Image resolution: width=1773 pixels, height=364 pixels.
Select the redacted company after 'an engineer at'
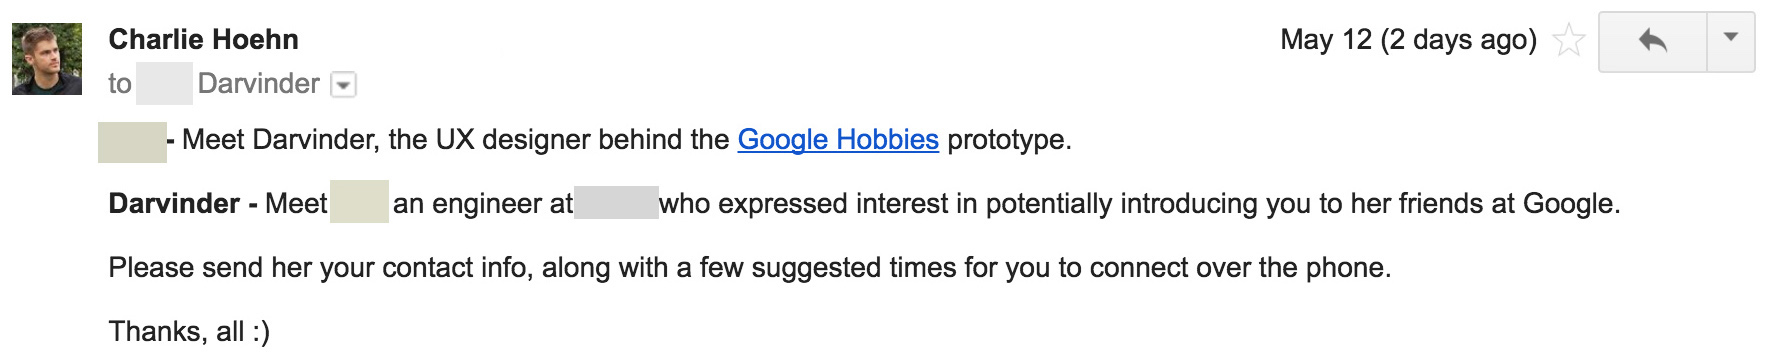point(617,203)
